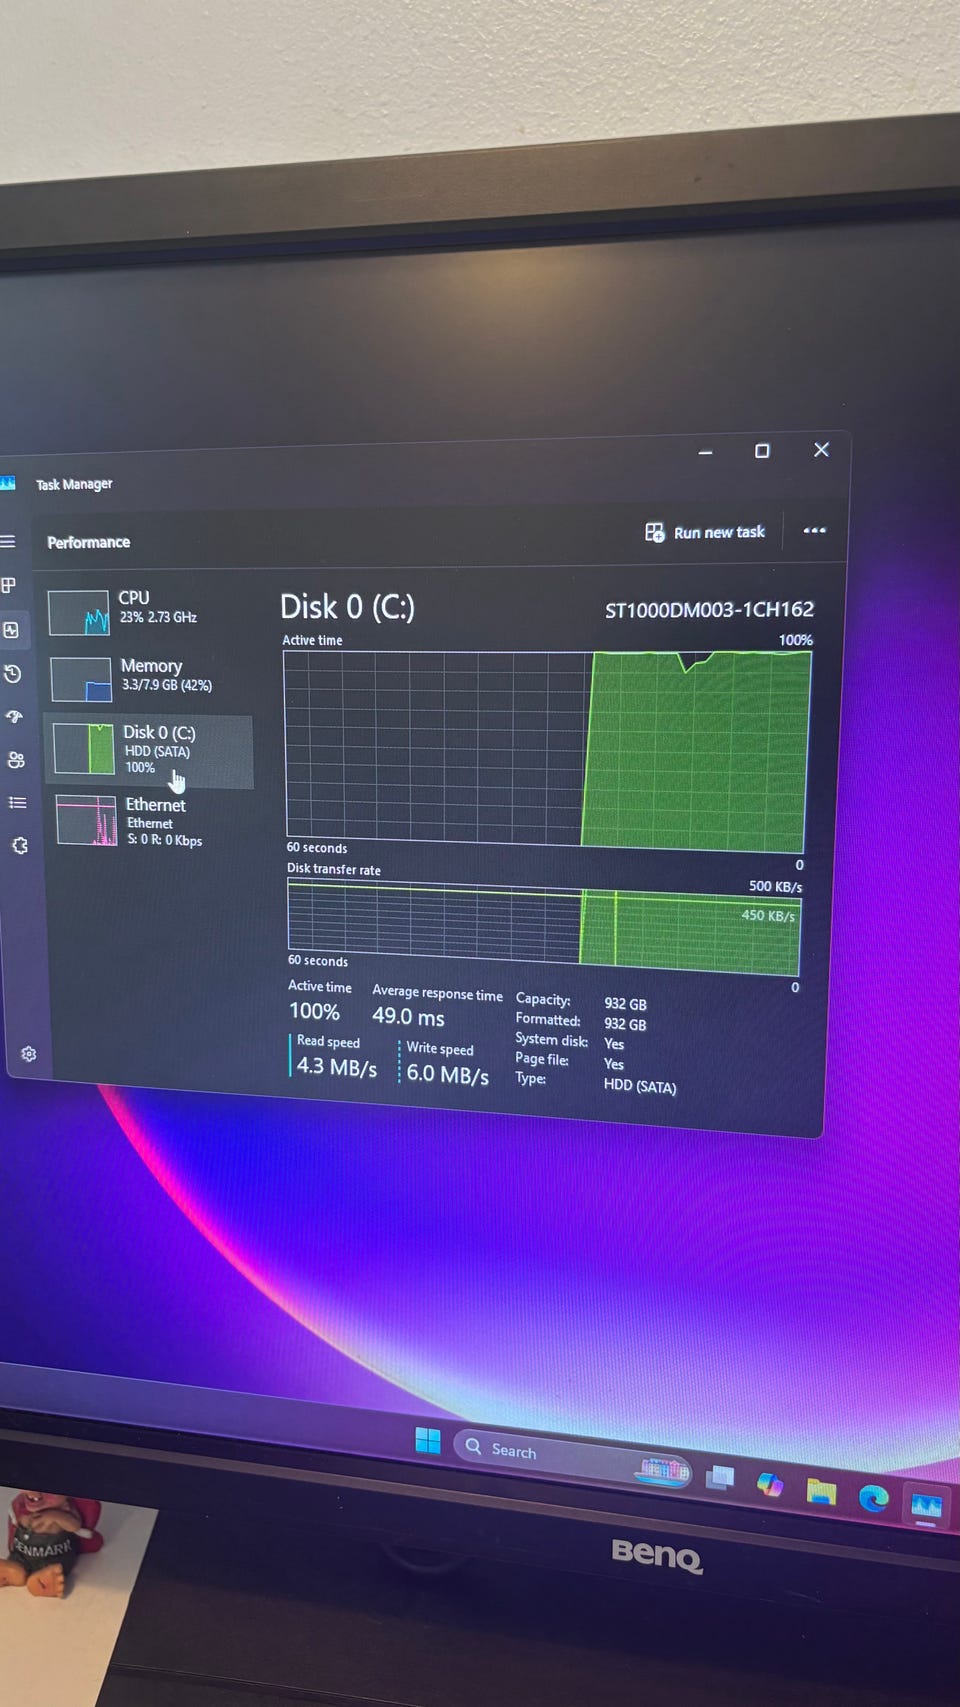Open File Explorer from the taskbar
This screenshot has width=960, height=1707.
821,1492
